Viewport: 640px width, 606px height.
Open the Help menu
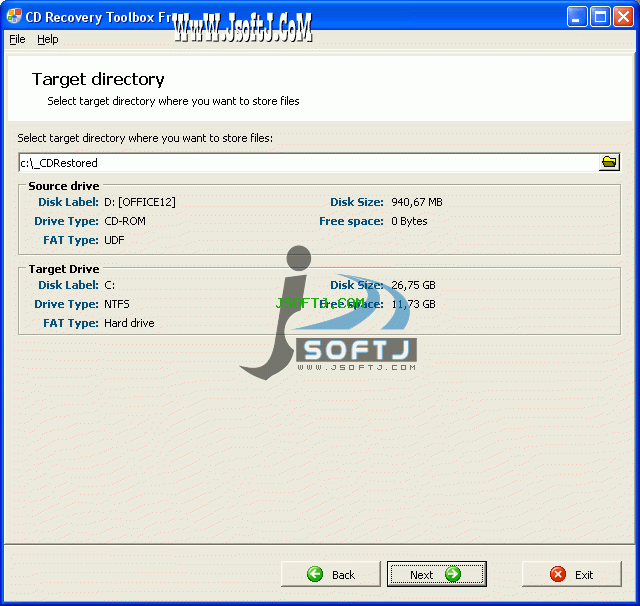[x=48, y=39]
